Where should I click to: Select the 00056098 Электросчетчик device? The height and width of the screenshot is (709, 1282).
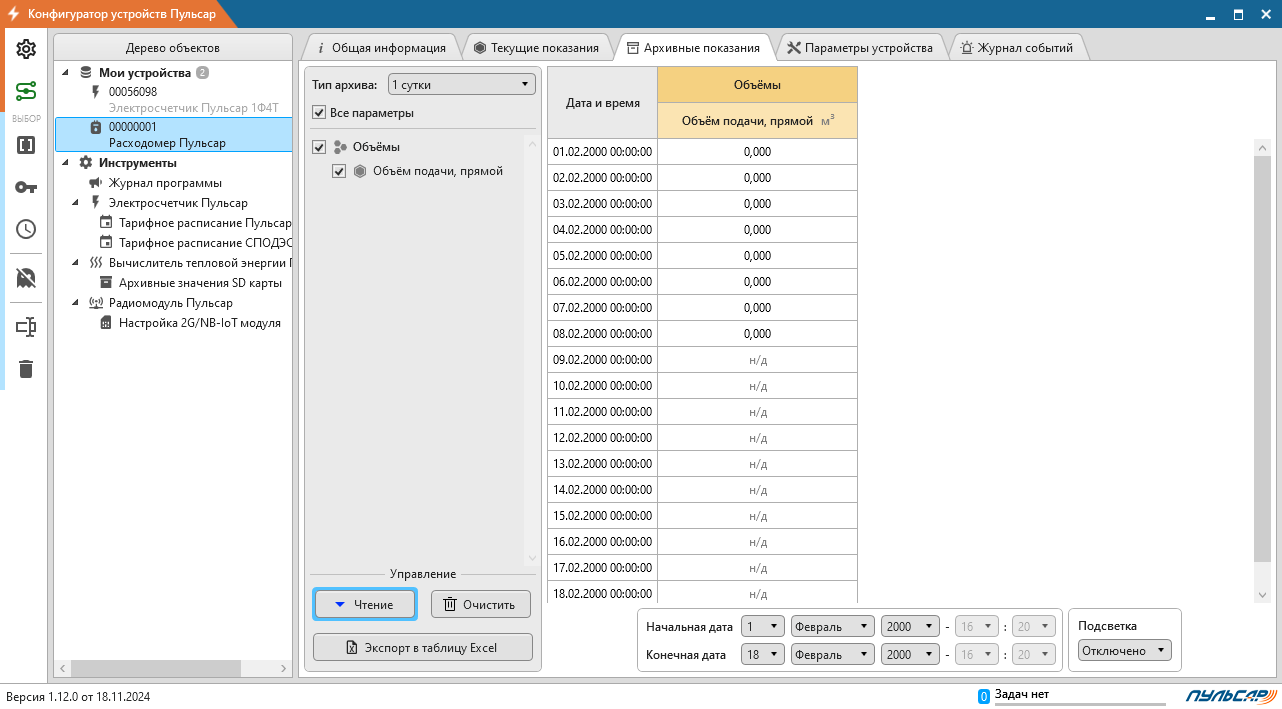pos(173,100)
